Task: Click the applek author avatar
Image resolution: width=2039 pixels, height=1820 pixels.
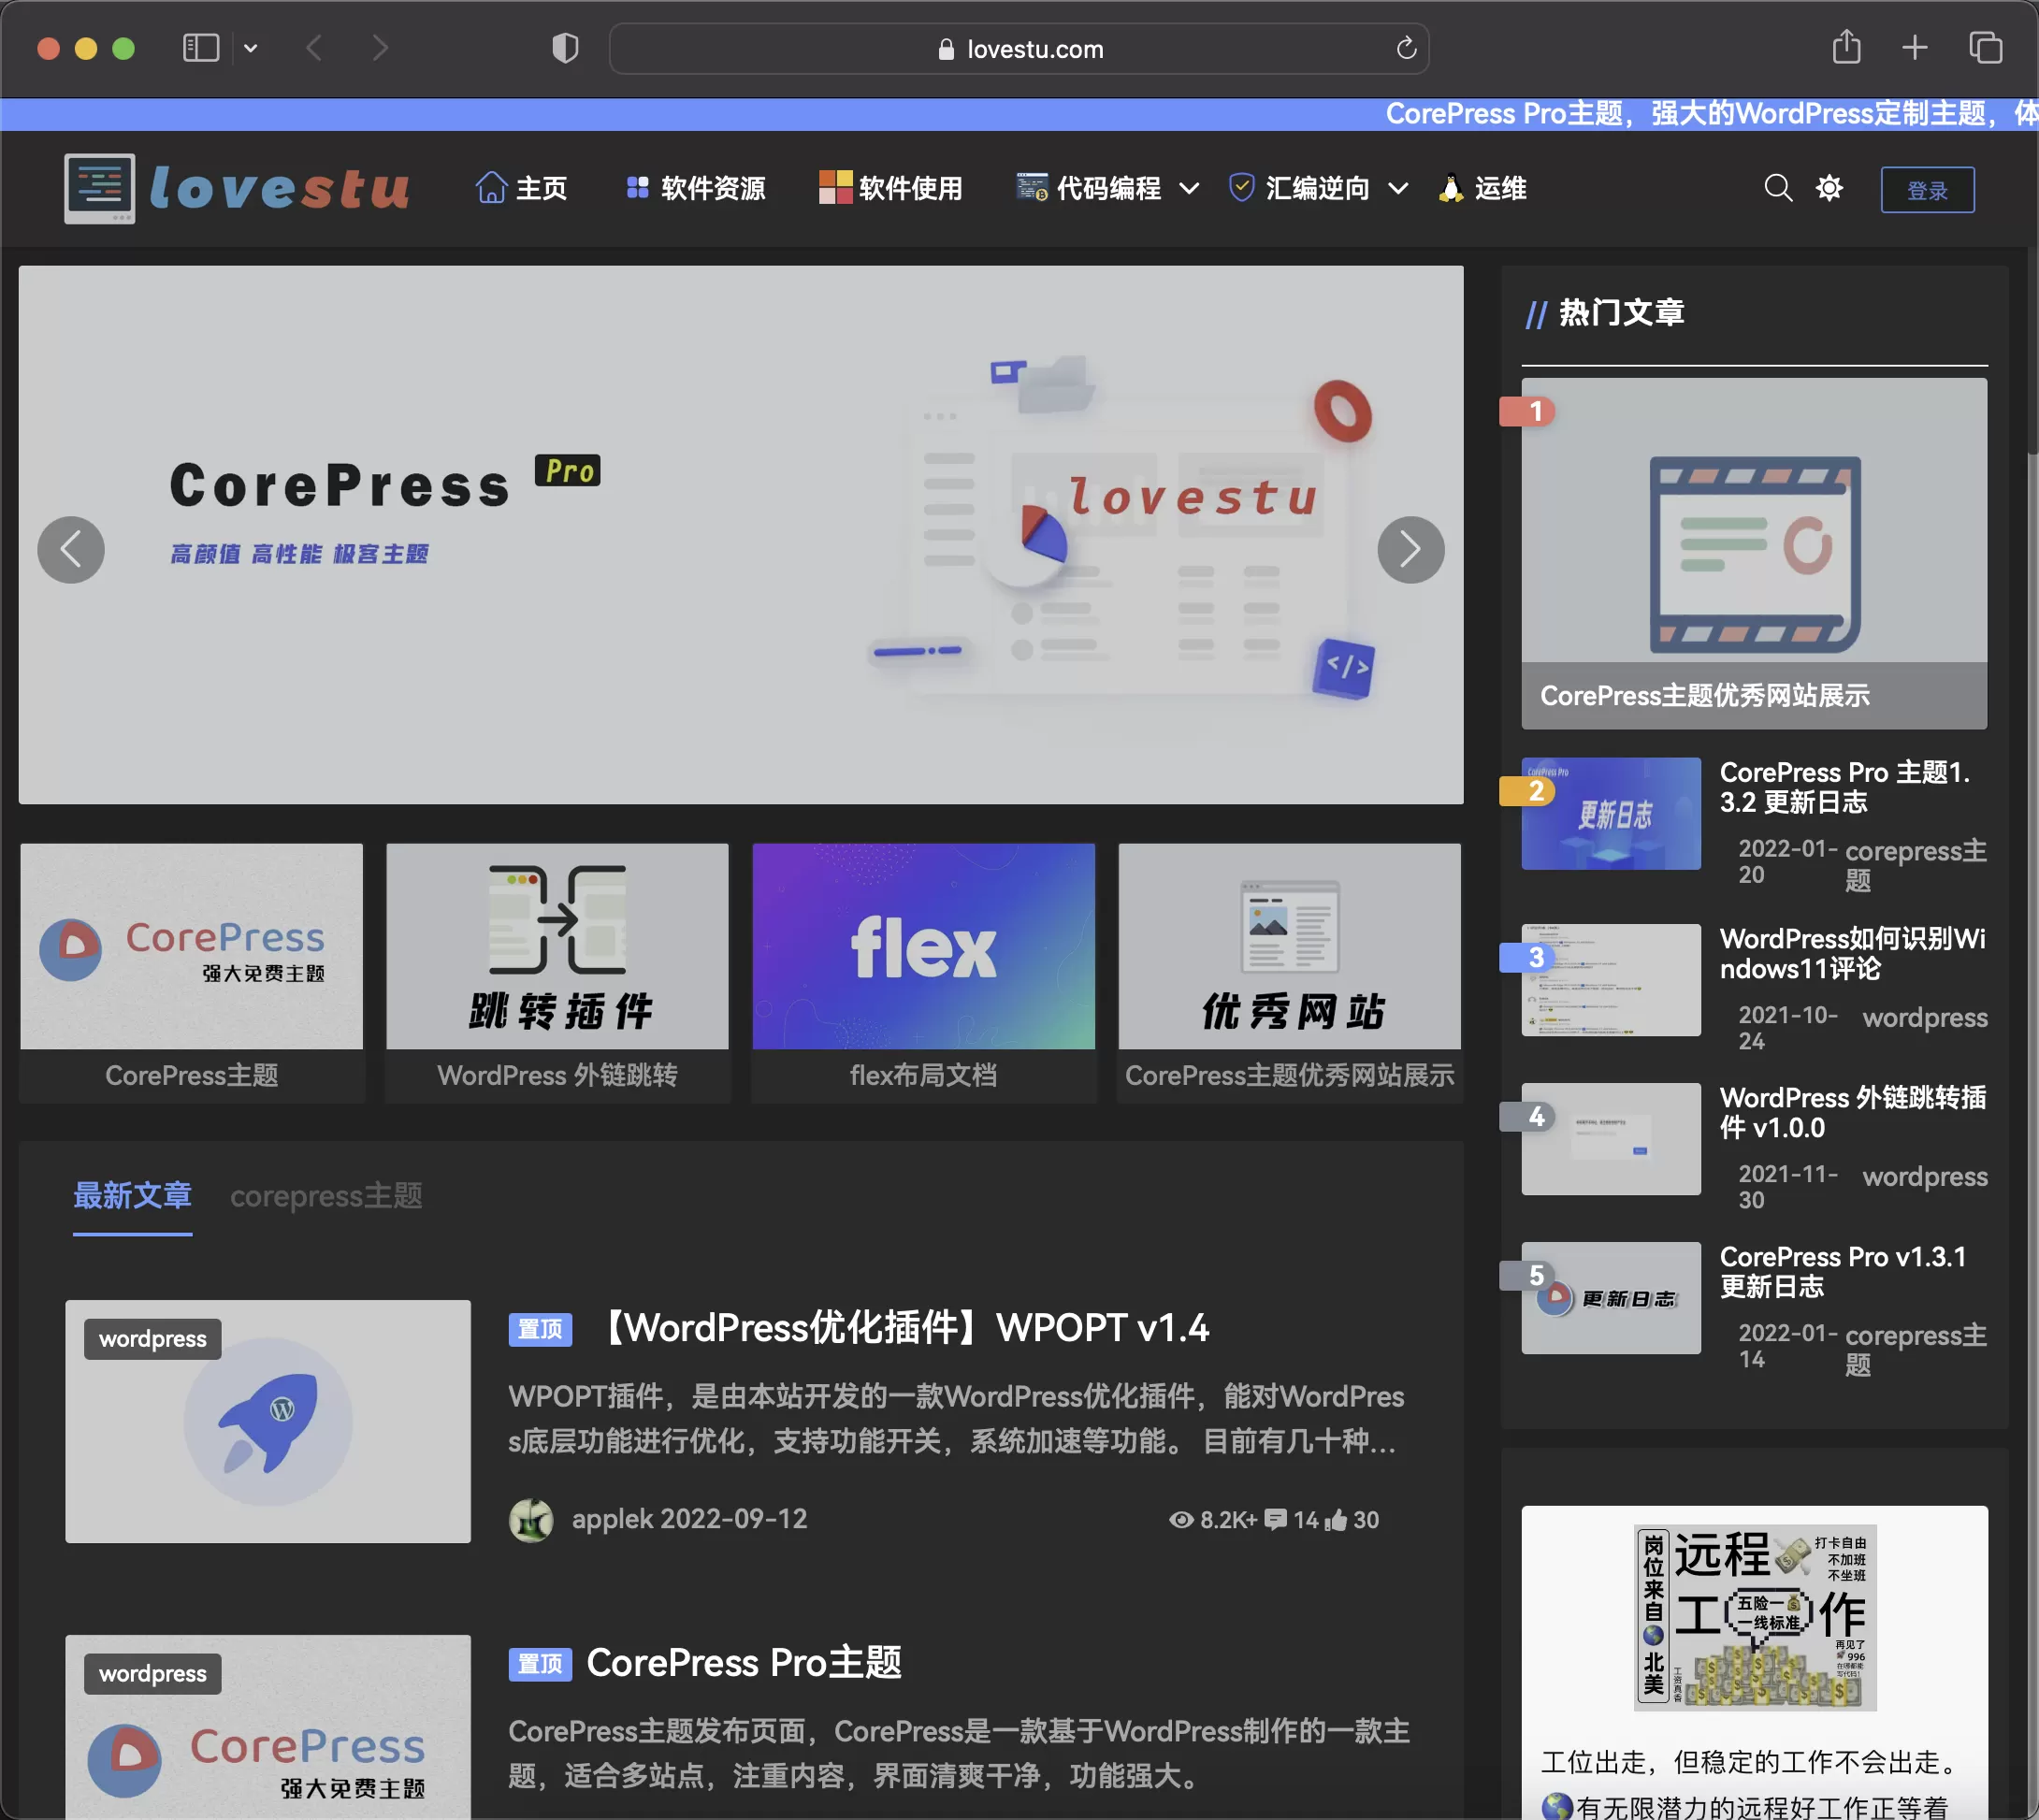Action: pyautogui.click(x=531, y=1520)
